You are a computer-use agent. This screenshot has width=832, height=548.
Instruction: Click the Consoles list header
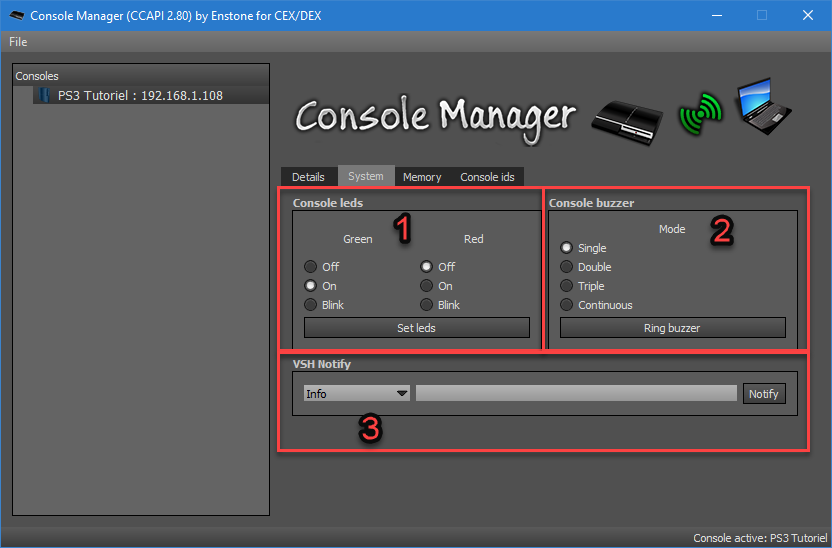(141, 76)
